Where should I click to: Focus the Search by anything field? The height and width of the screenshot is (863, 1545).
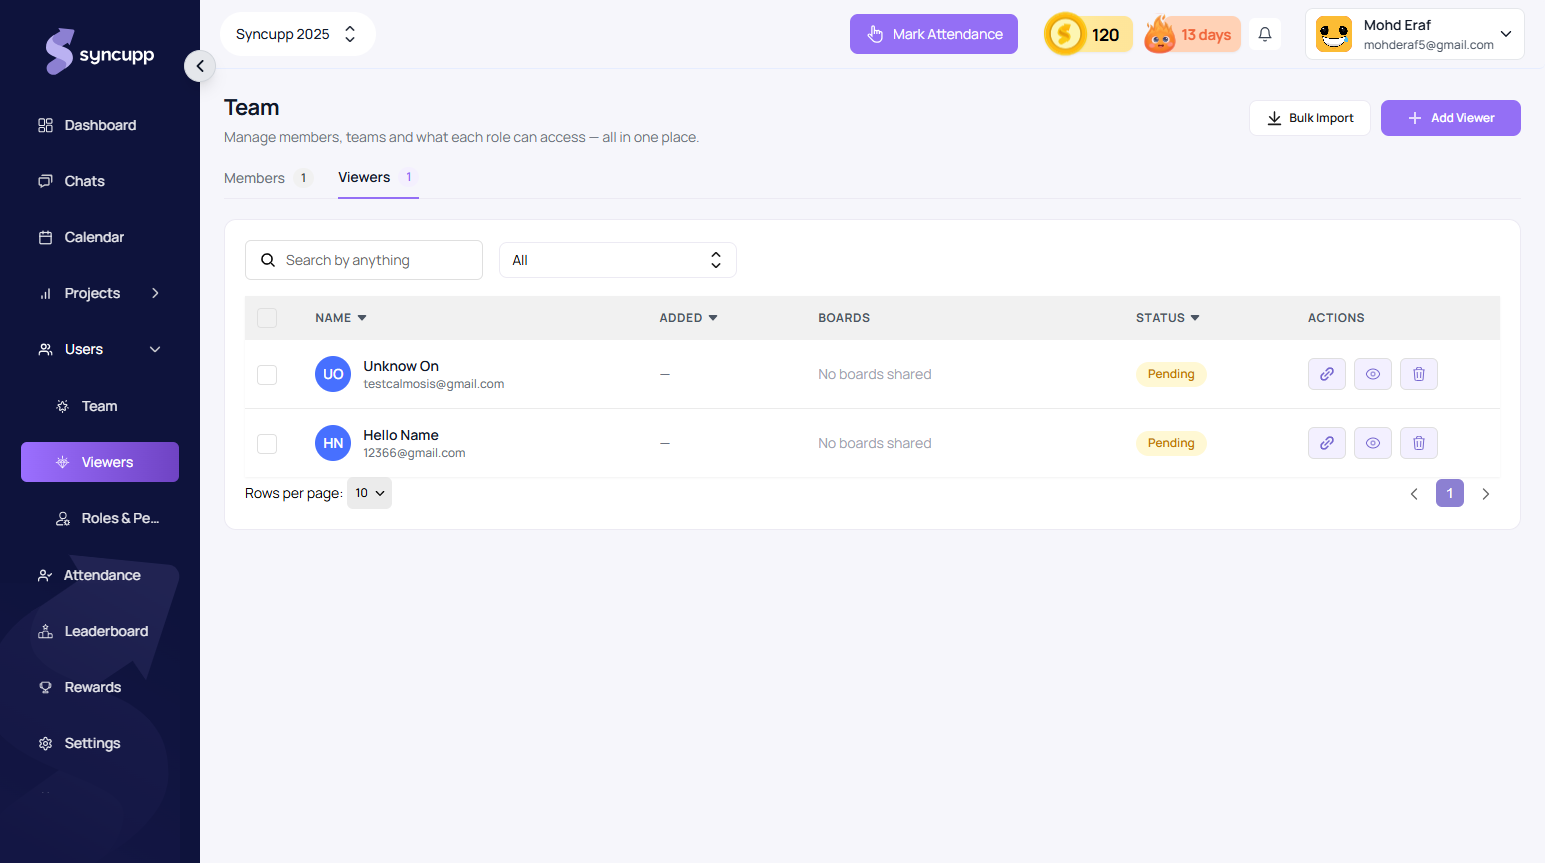click(364, 260)
